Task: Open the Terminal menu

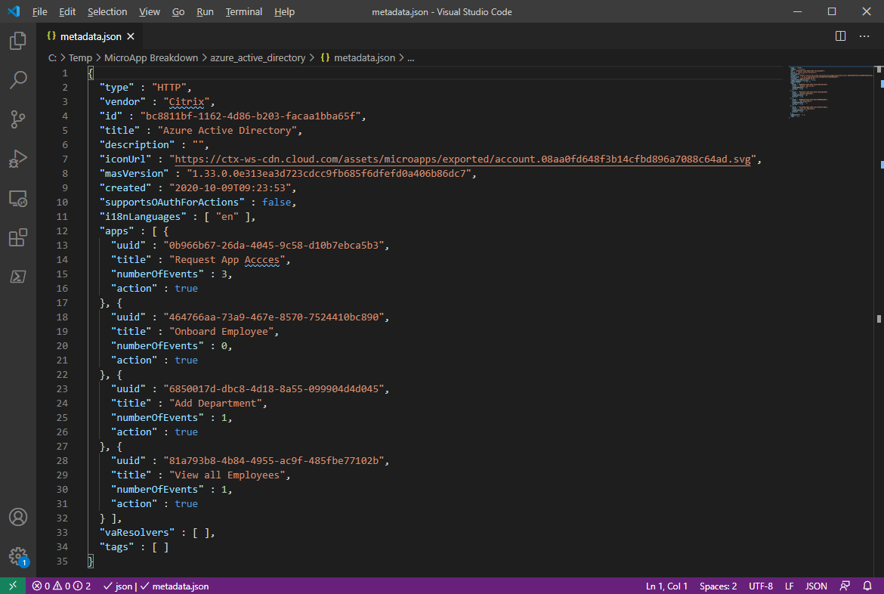Action: (244, 12)
